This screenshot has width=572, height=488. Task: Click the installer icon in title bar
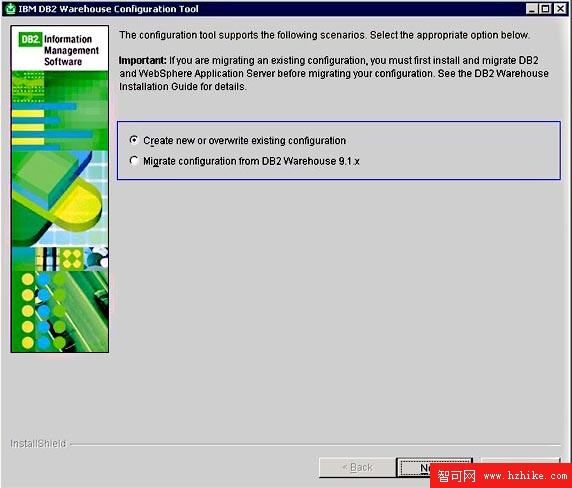[11, 8]
